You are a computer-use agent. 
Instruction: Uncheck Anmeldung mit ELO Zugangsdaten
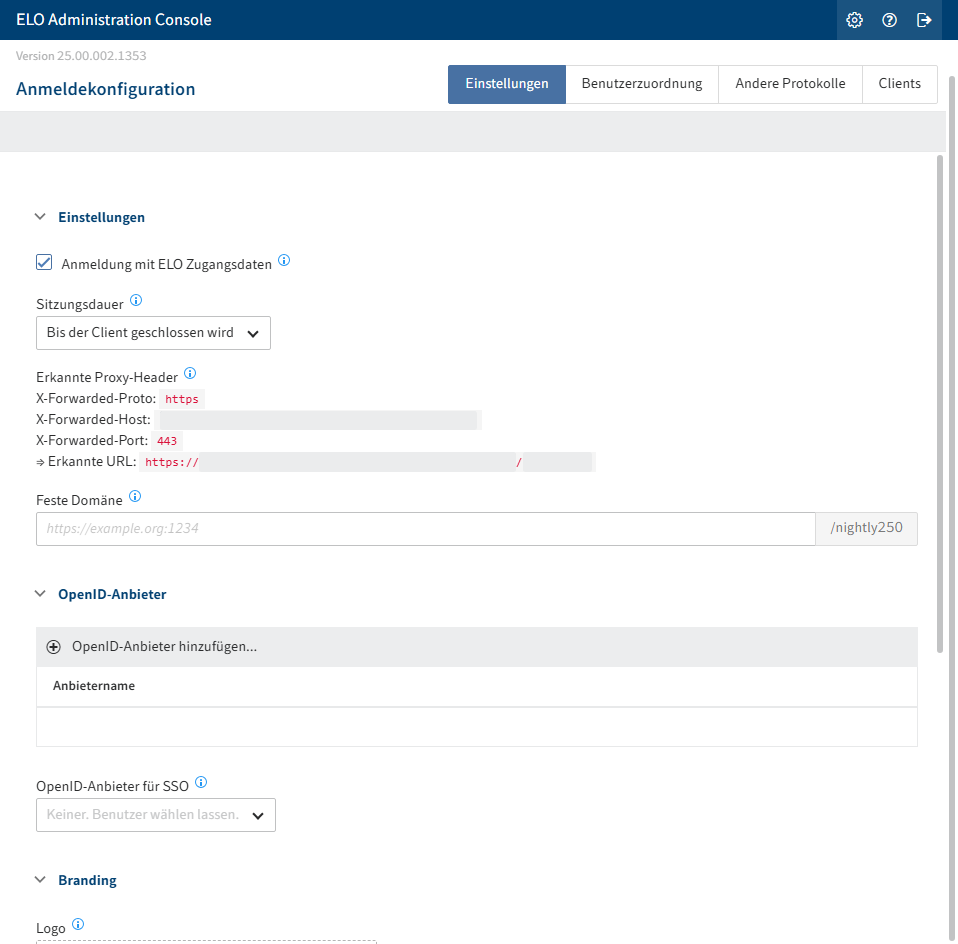click(44, 261)
